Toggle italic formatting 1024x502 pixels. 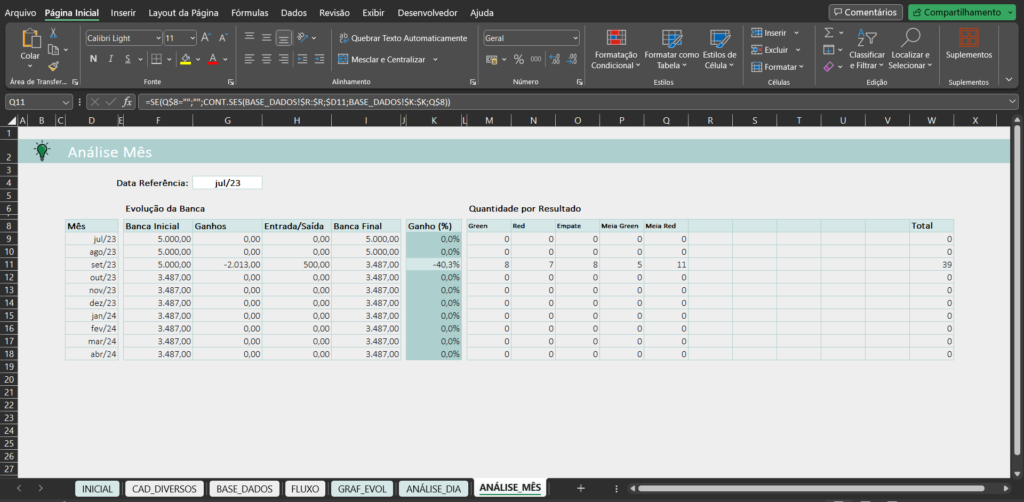coord(111,59)
